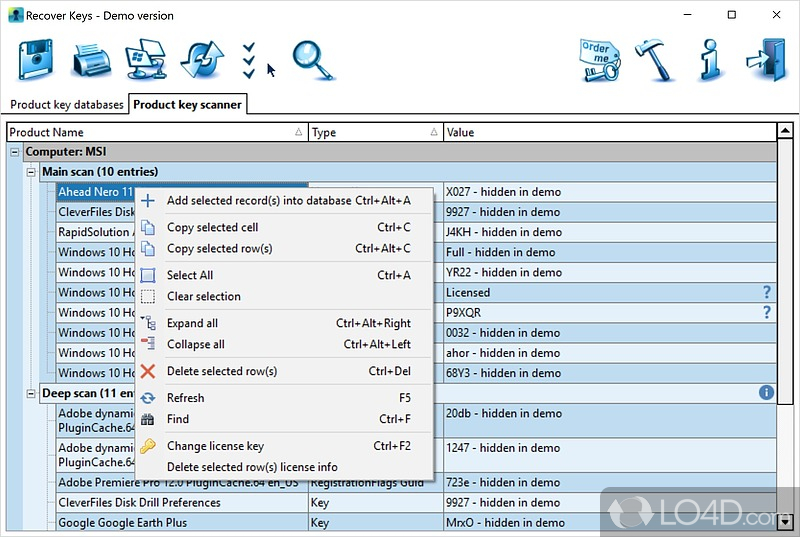The width and height of the screenshot is (800, 537).
Task: Click the scan computer monitor icon
Action: 146,60
